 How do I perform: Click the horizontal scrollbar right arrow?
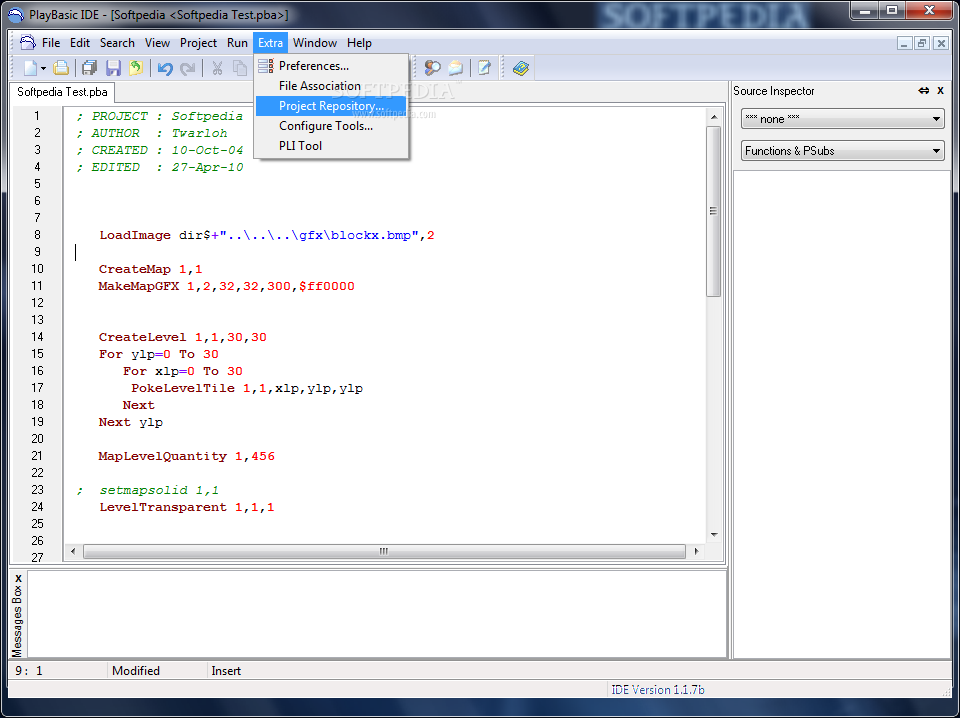(696, 552)
